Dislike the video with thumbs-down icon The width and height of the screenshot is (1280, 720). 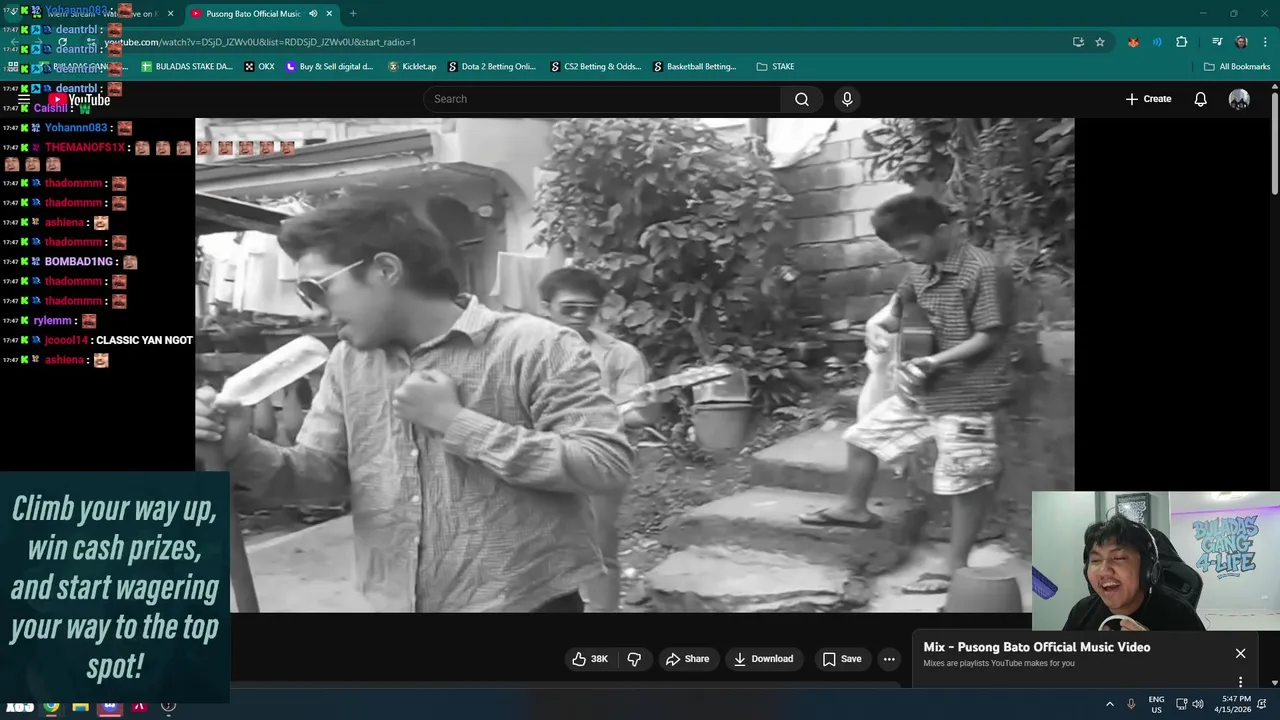pos(634,659)
